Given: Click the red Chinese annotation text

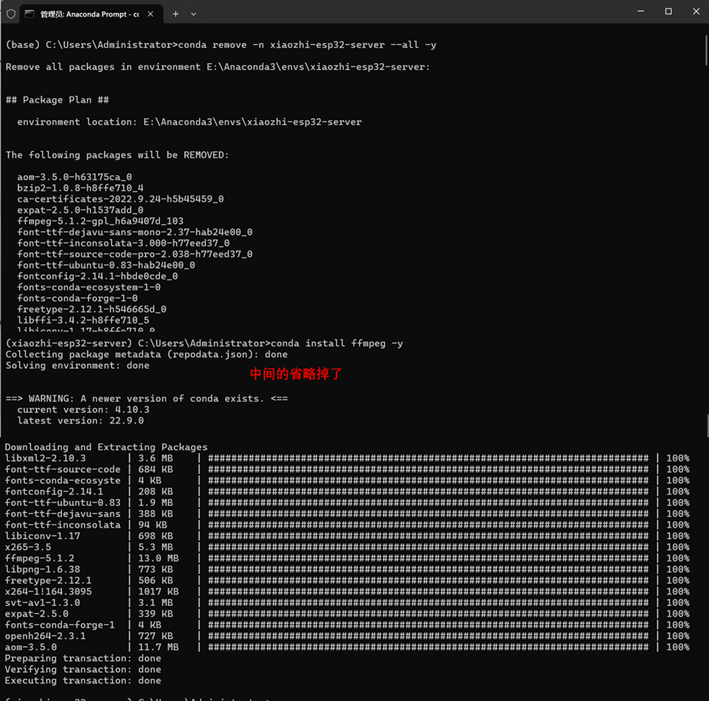Looking at the screenshot, I should coord(296,374).
